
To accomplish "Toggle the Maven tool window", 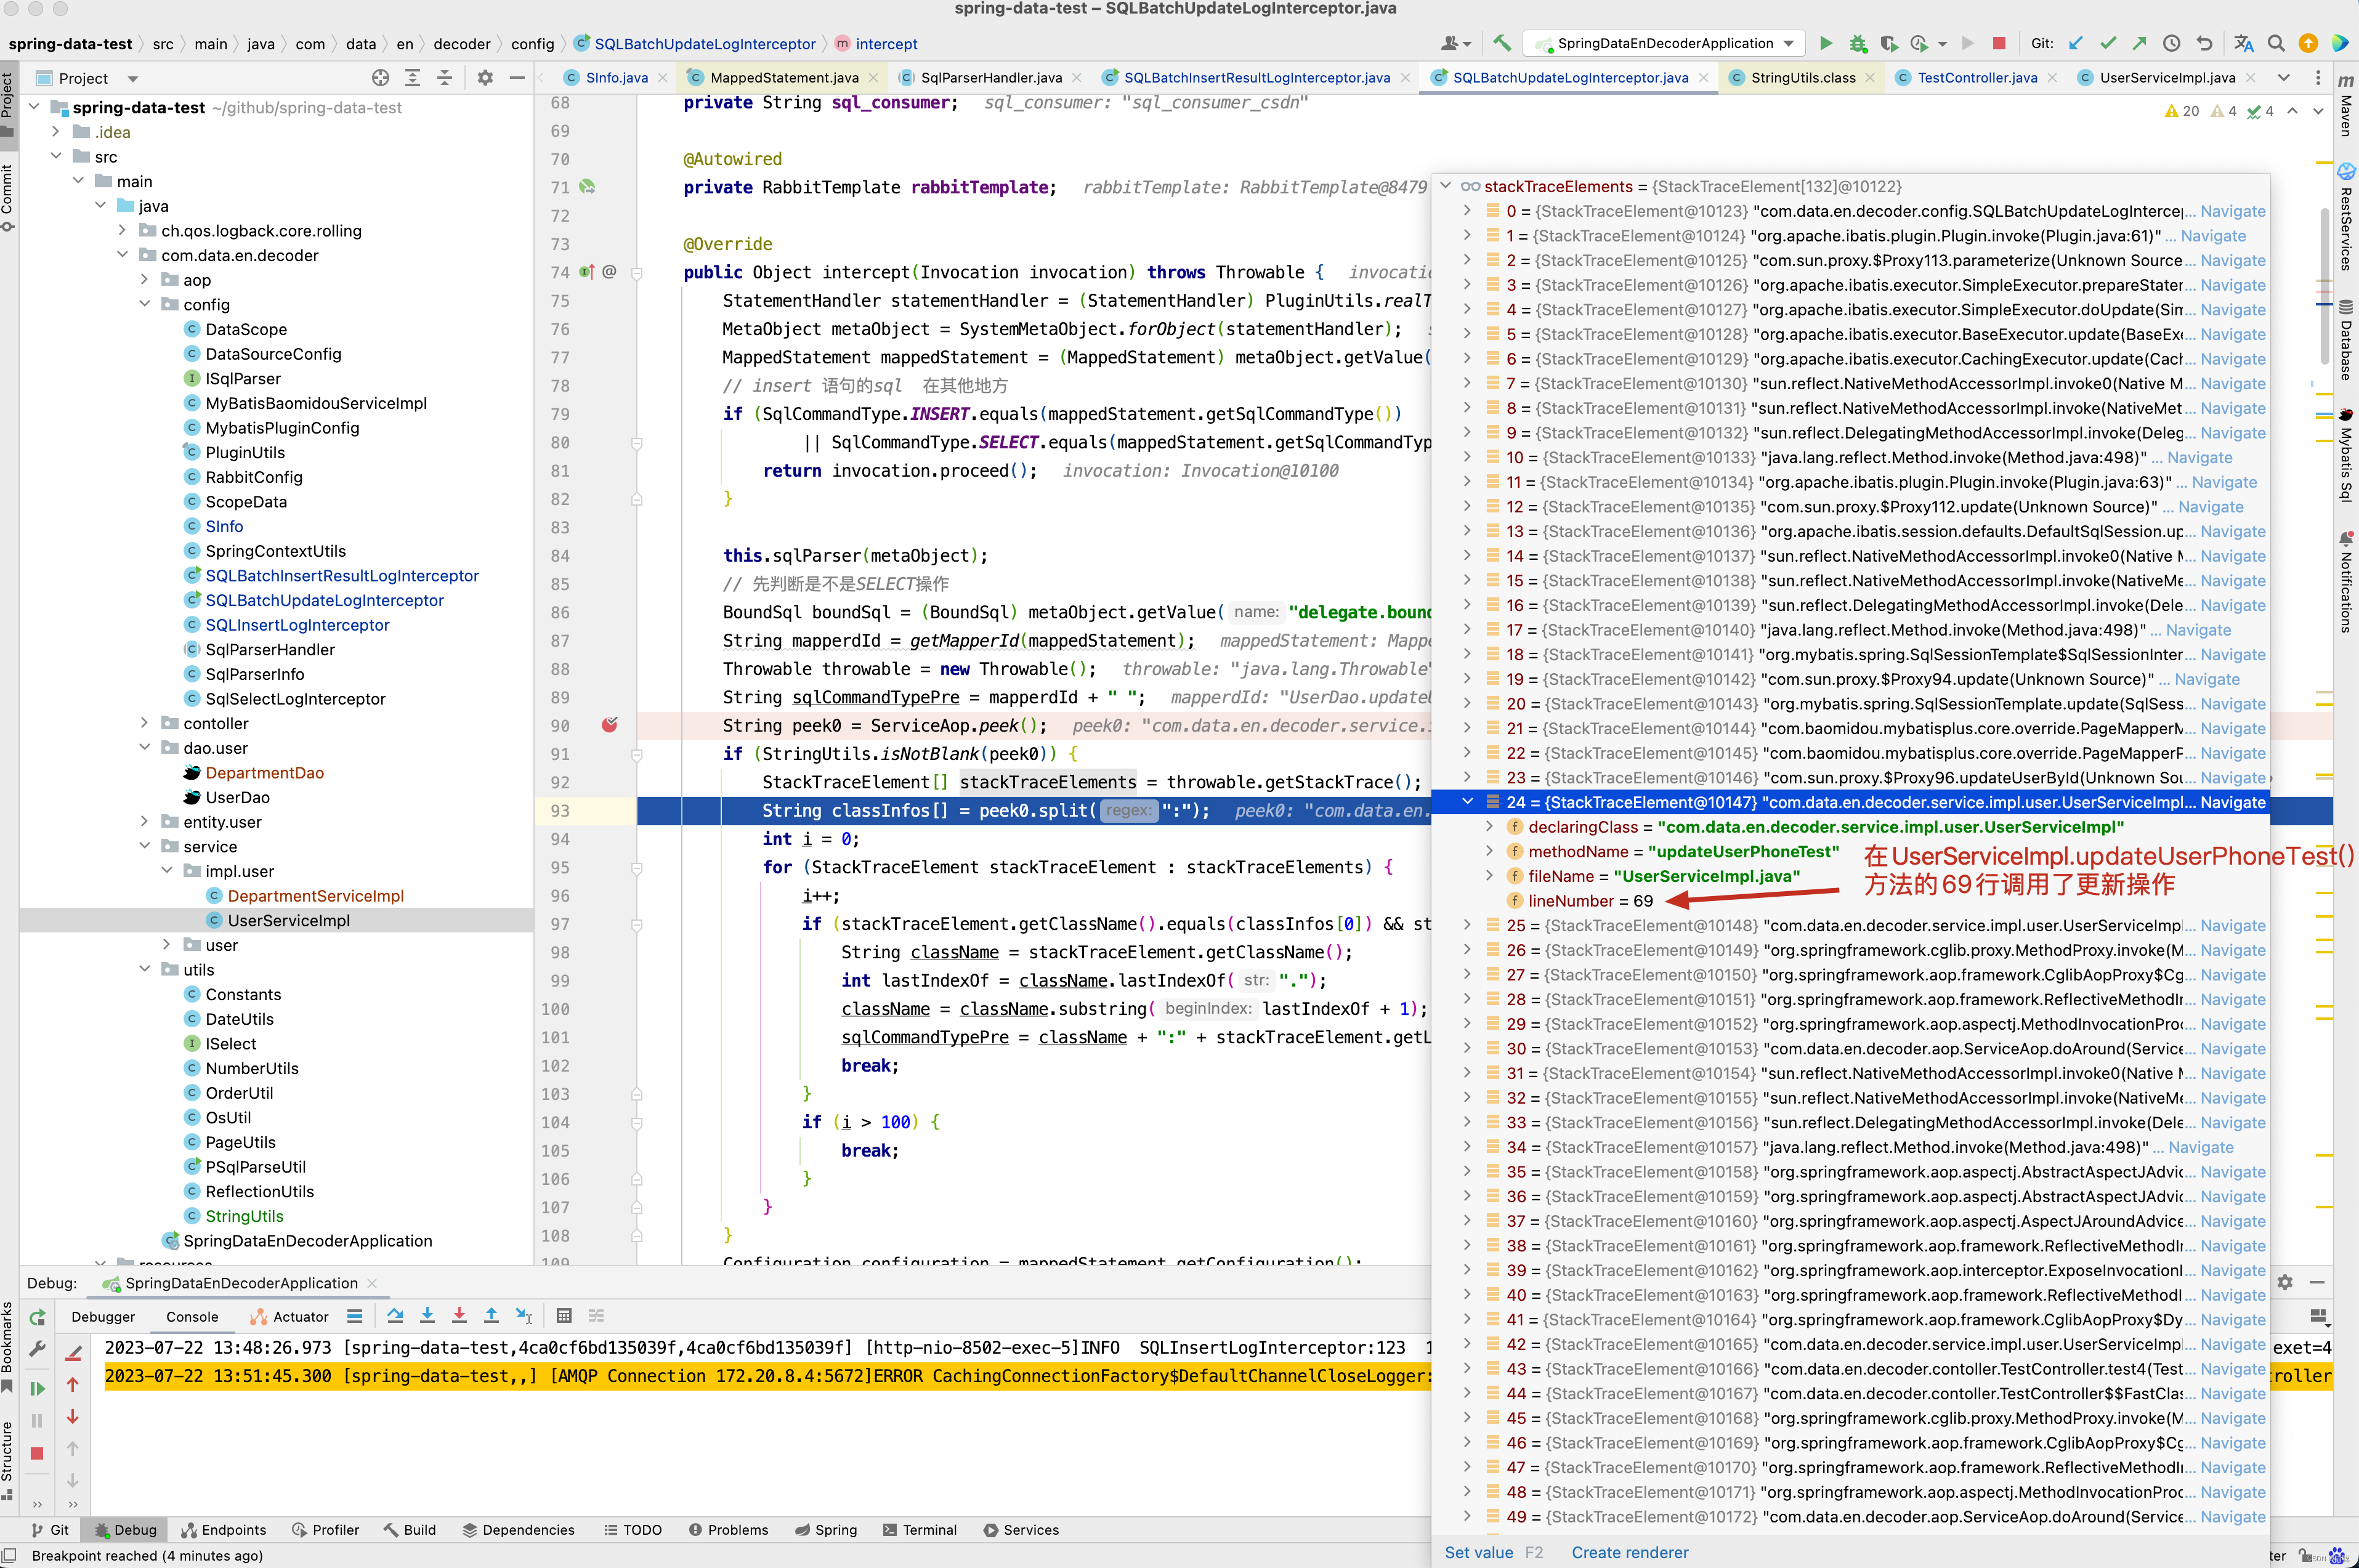I will click(2346, 106).
